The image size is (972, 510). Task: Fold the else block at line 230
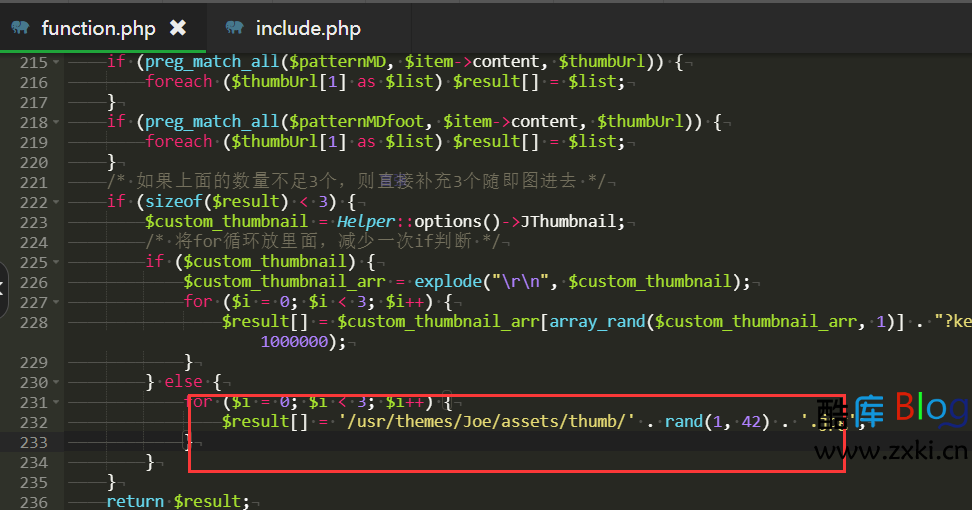(x=57, y=382)
